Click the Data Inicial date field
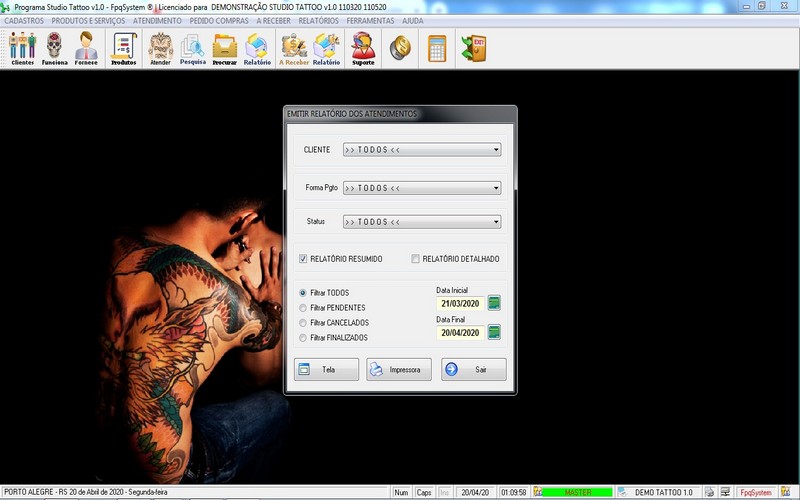Viewport: 800px width, 500px height. (x=460, y=304)
